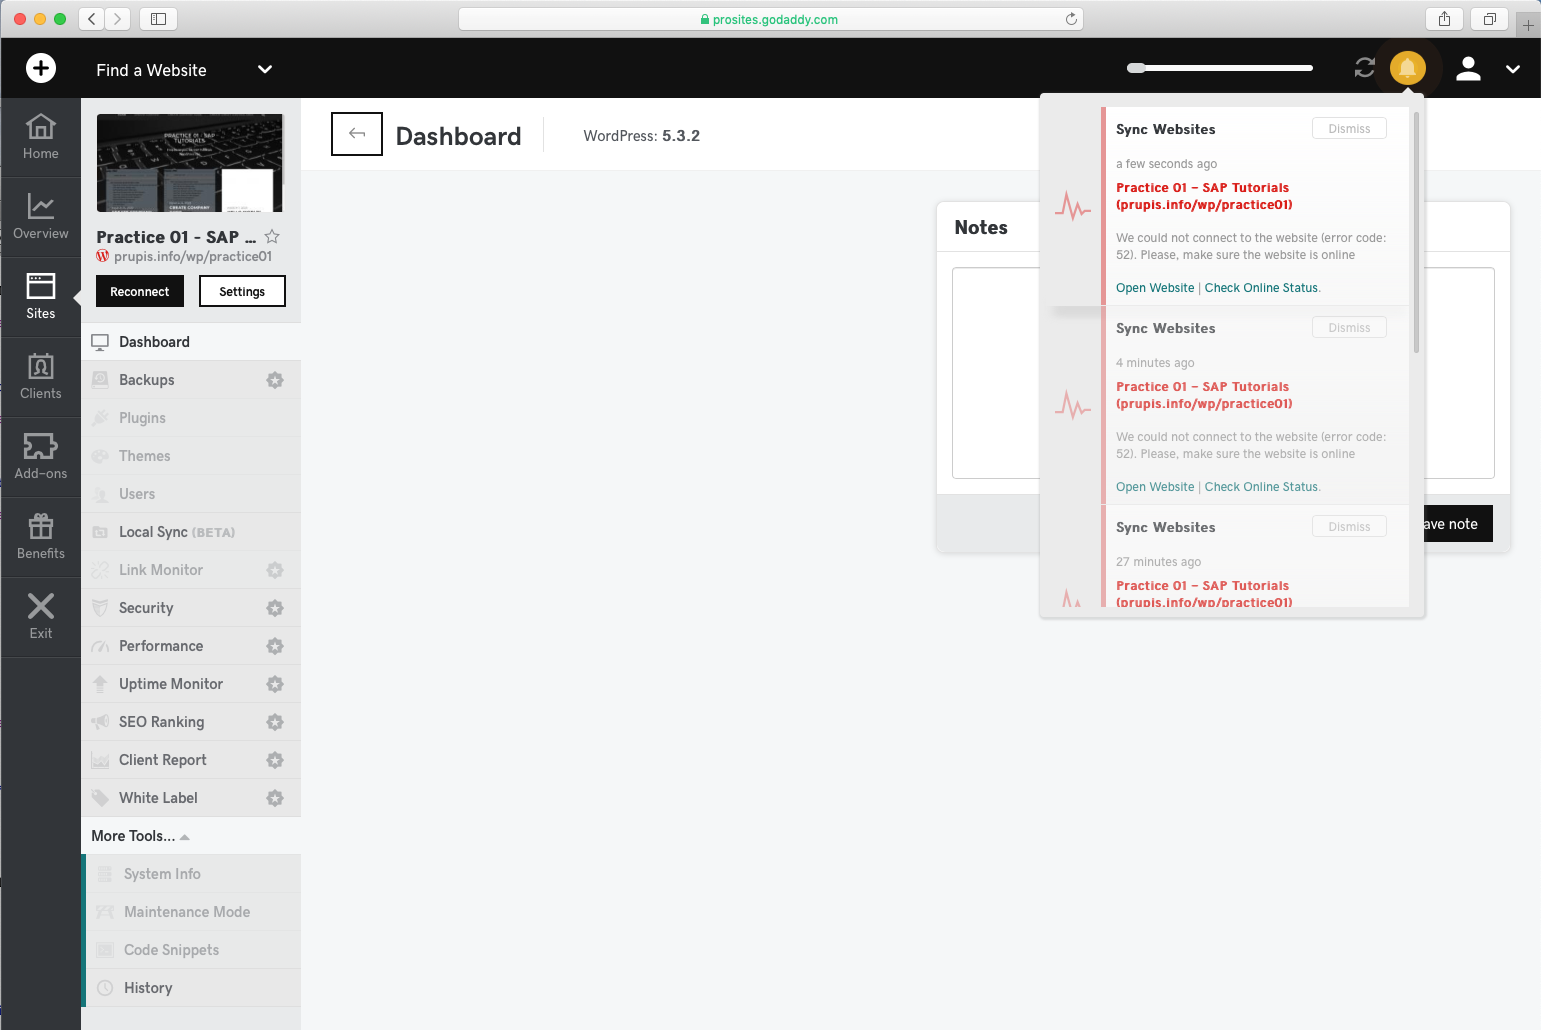Click the progress slider in the header

pyautogui.click(x=1219, y=68)
